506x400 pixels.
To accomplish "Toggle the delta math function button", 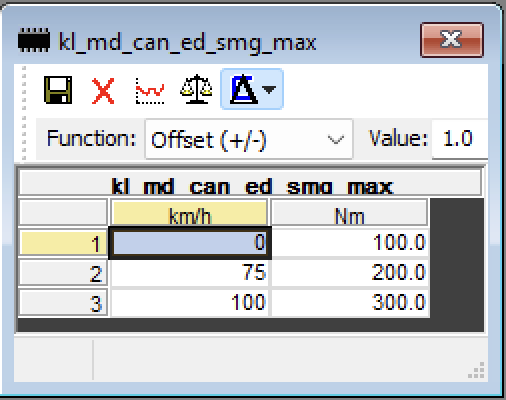I will 244,89.
